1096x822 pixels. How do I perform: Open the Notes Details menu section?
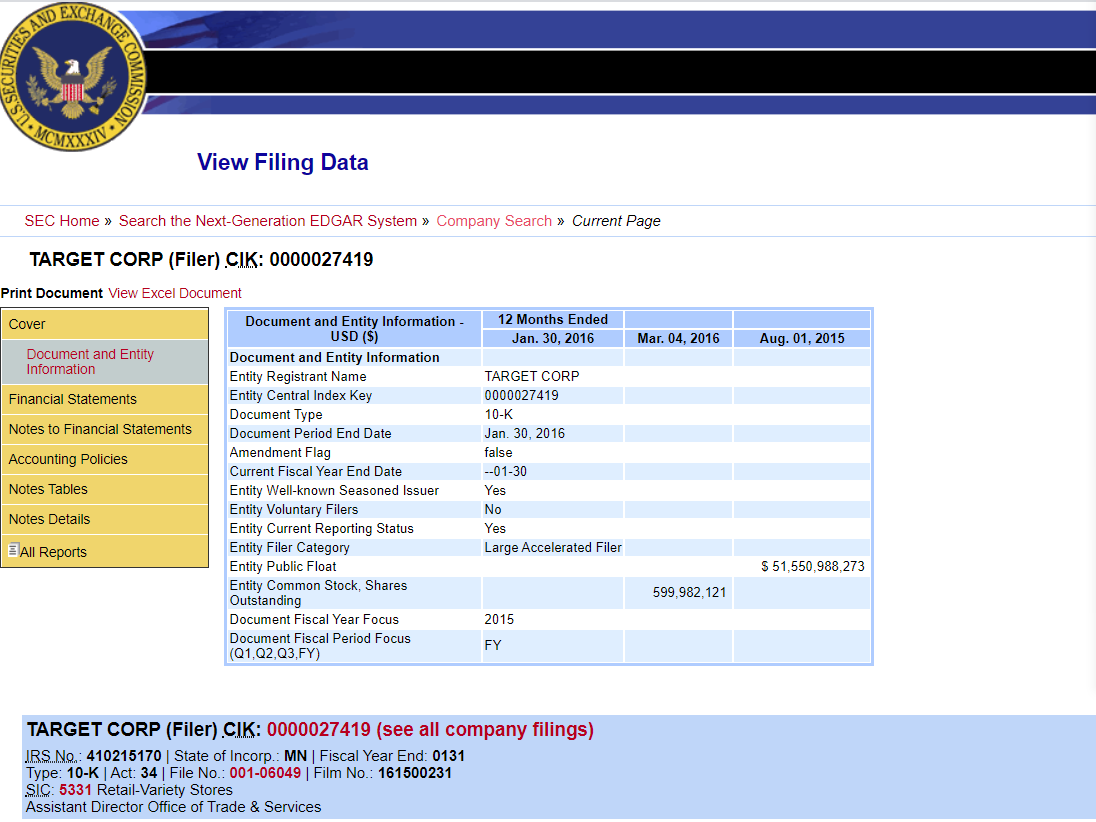pos(105,519)
